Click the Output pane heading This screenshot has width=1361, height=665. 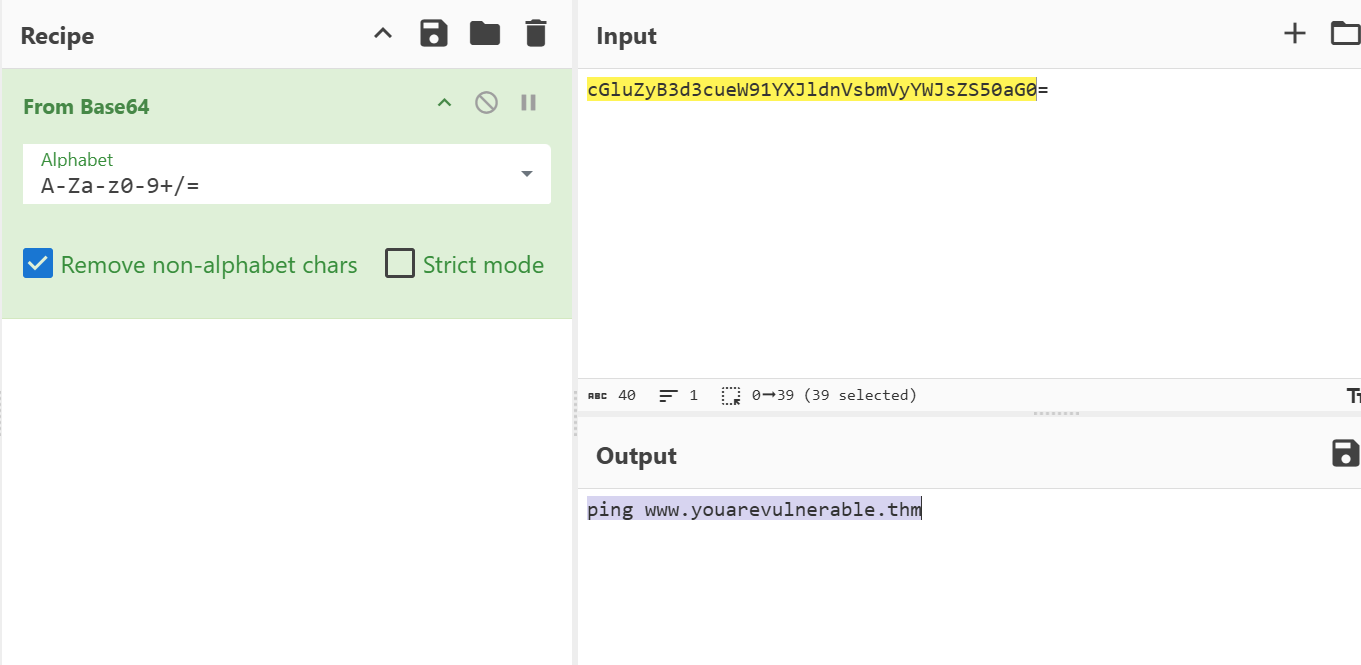tap(636, 456)
